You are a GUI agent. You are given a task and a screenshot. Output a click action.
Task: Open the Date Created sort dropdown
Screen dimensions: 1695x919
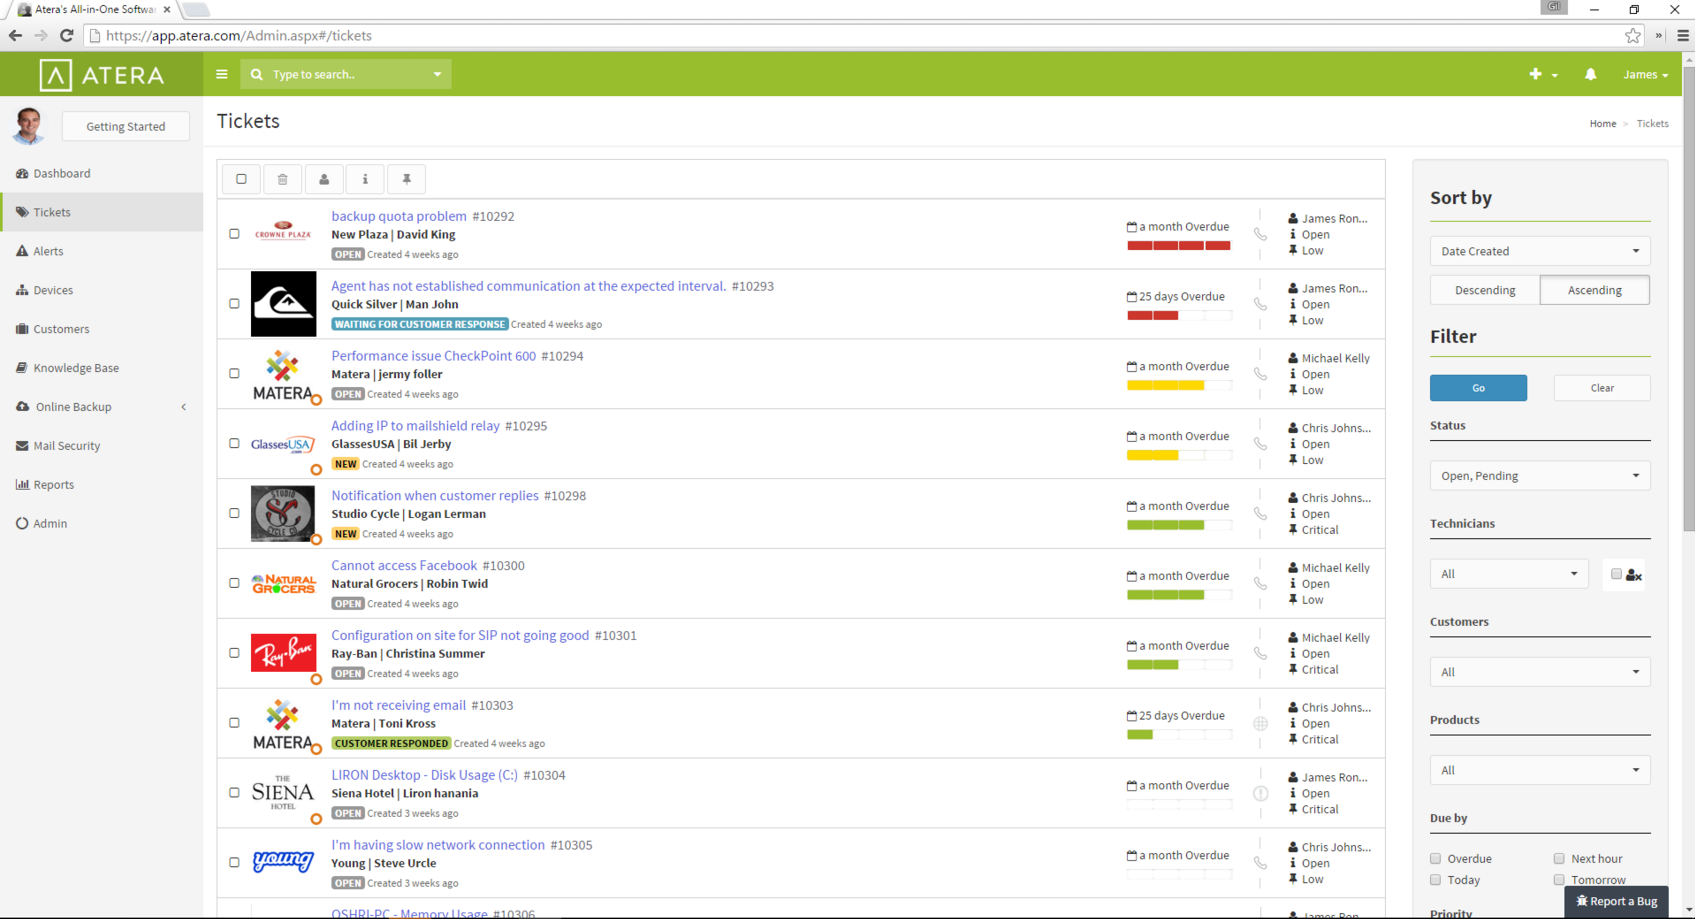pos(1540,251)
